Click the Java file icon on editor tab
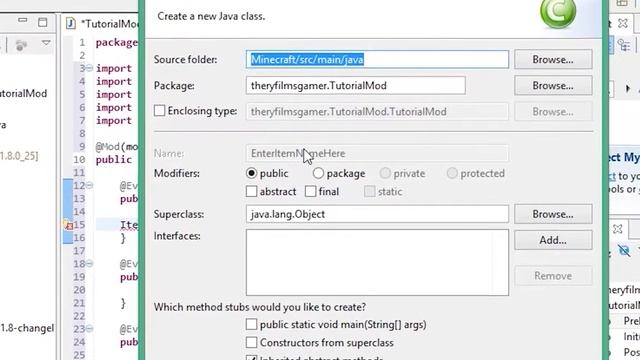The image size is (640, 360). coord(71,23)
